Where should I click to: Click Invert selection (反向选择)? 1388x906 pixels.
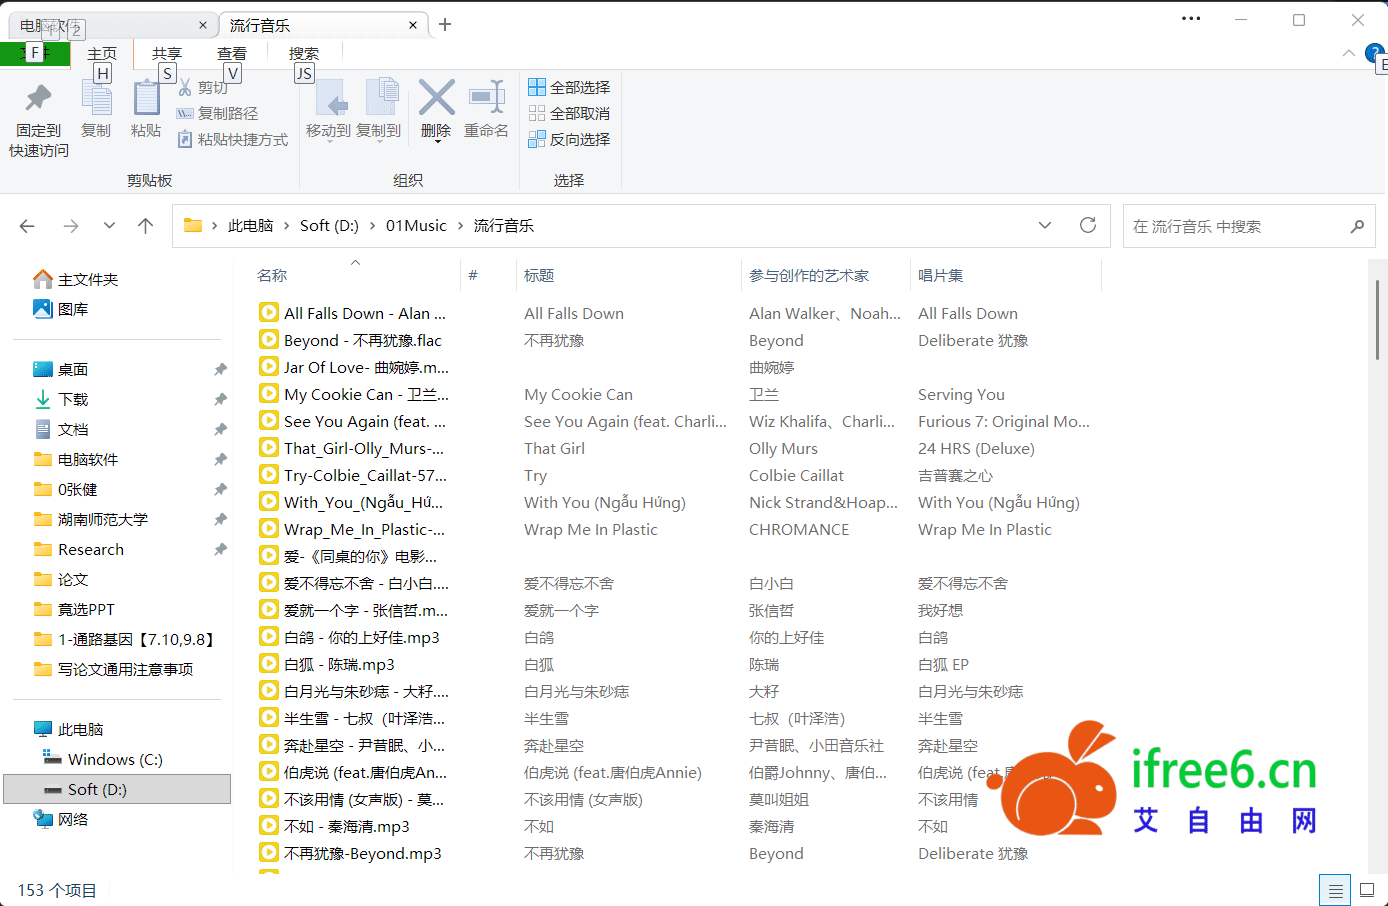(x=569, y=139)
